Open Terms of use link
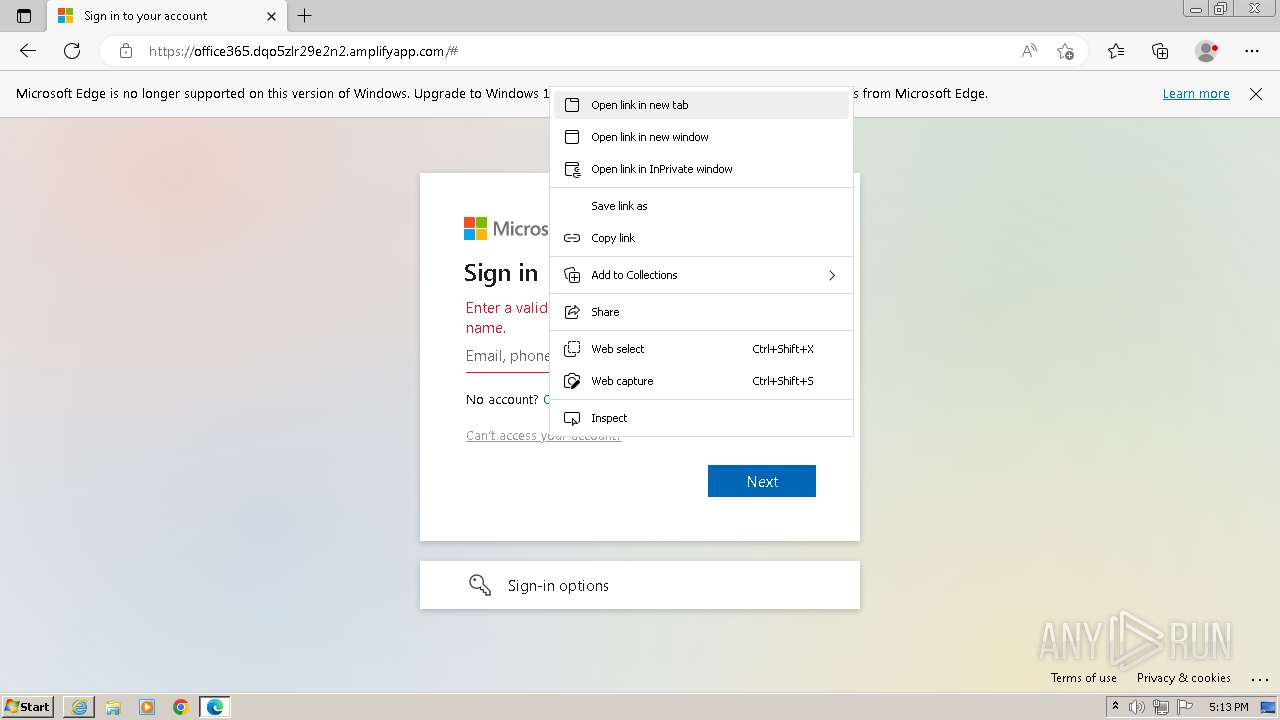 [x=1084, y=678]
